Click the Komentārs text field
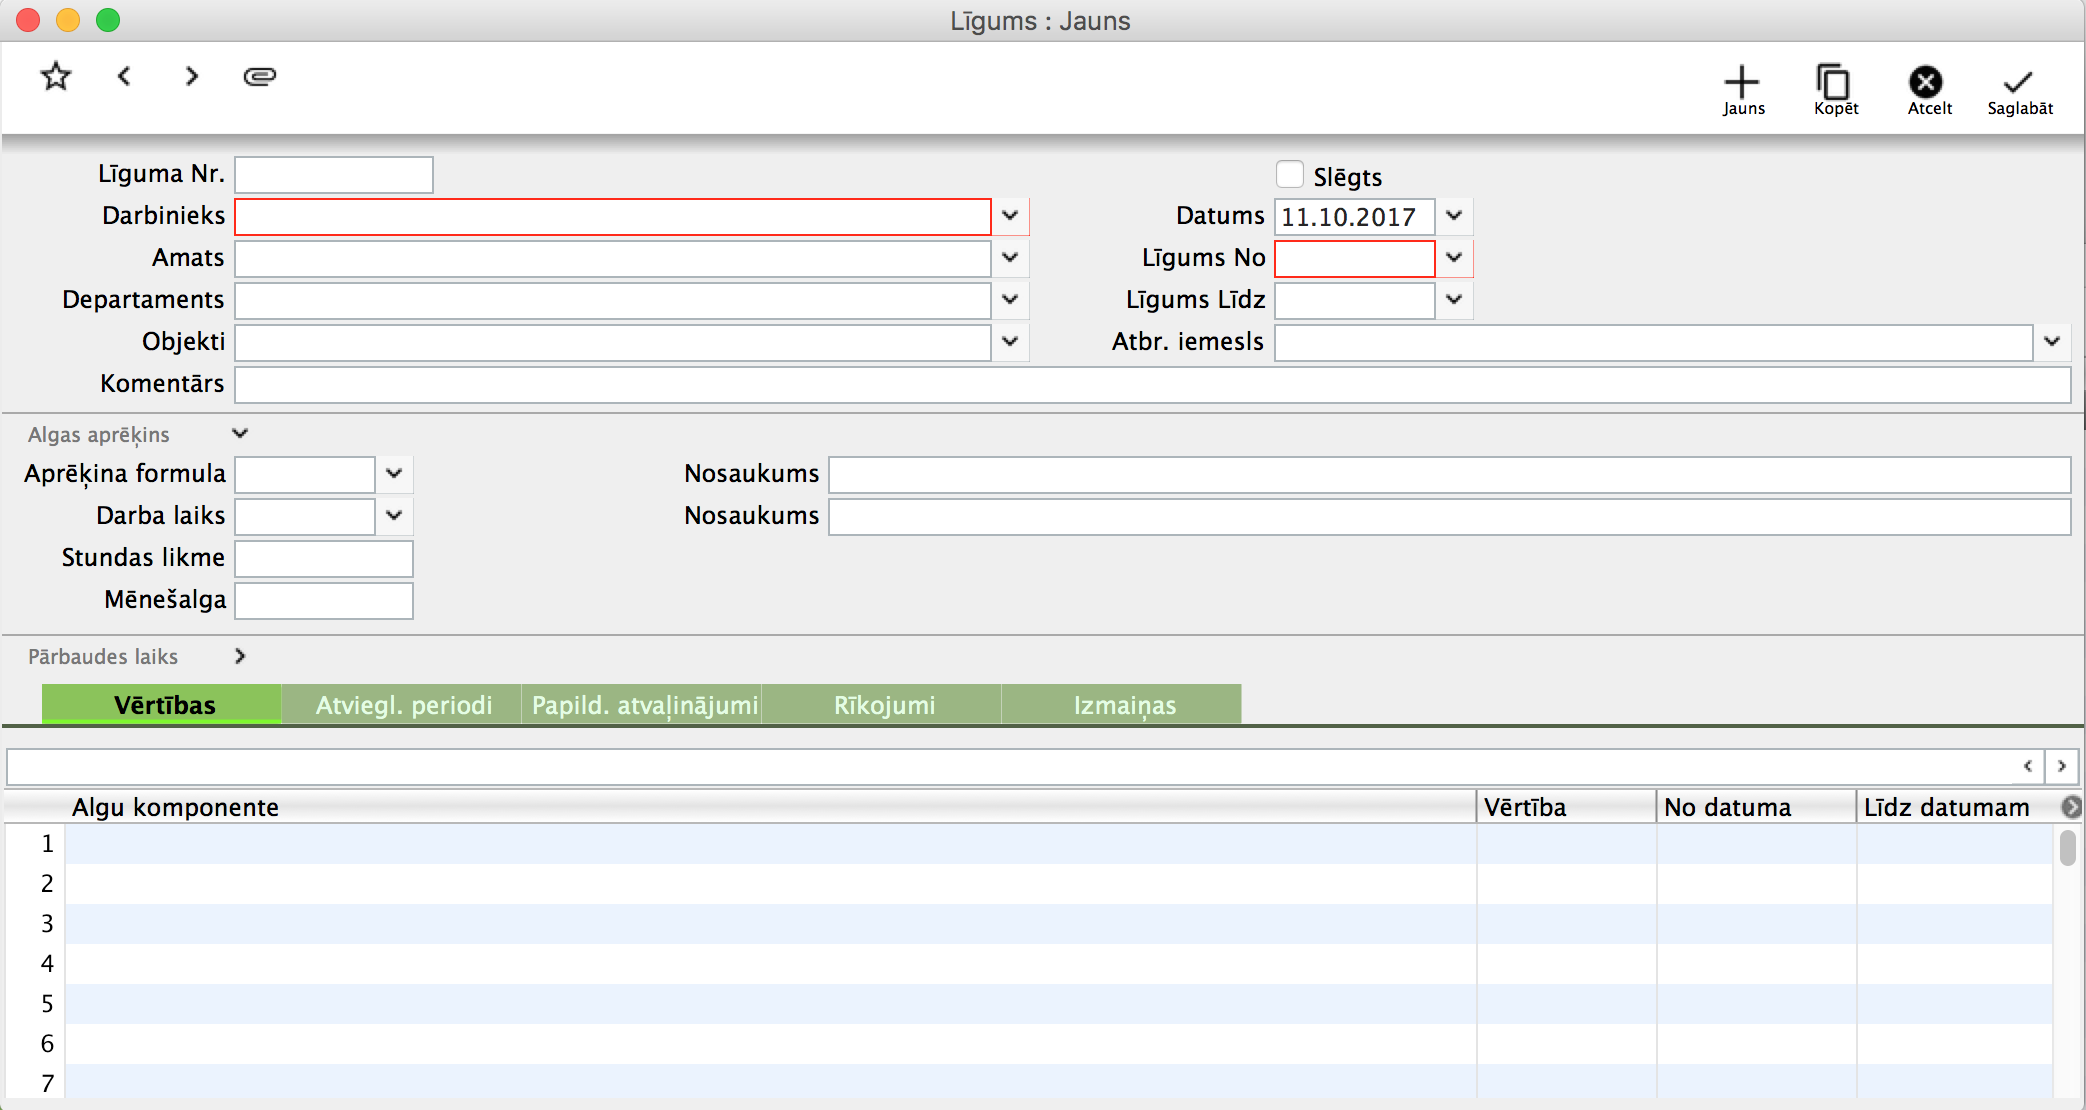This screenshot has width=2086, height=1110. pyautogui.click(x=1152, y=385)
